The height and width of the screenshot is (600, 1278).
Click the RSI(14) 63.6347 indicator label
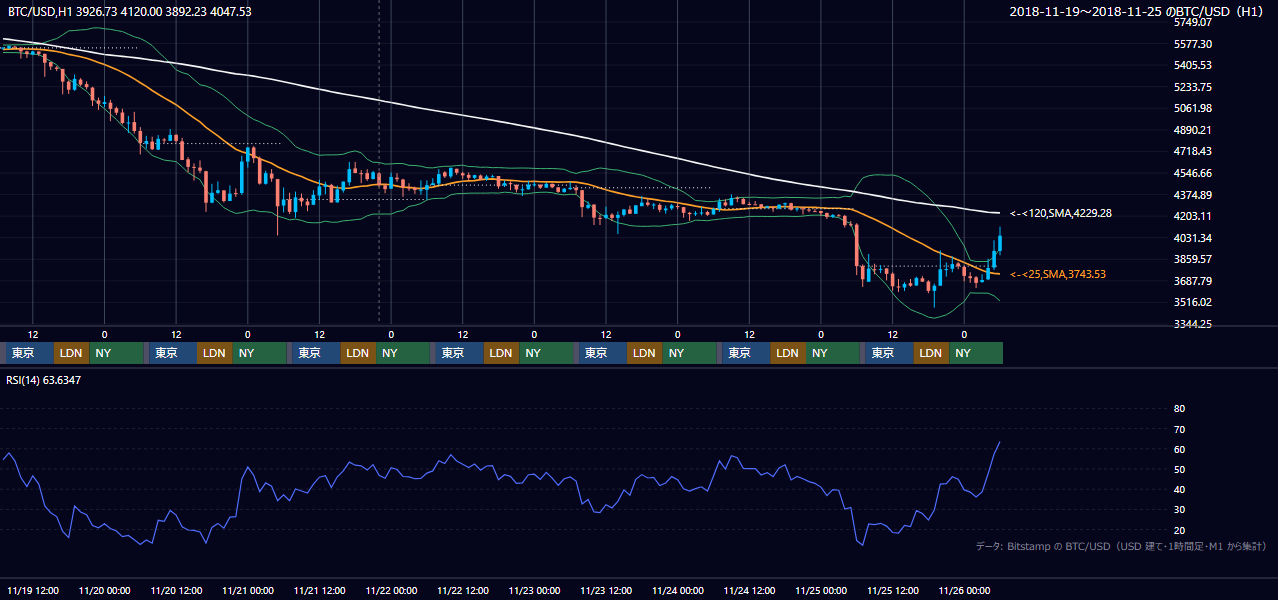(44, 380)
